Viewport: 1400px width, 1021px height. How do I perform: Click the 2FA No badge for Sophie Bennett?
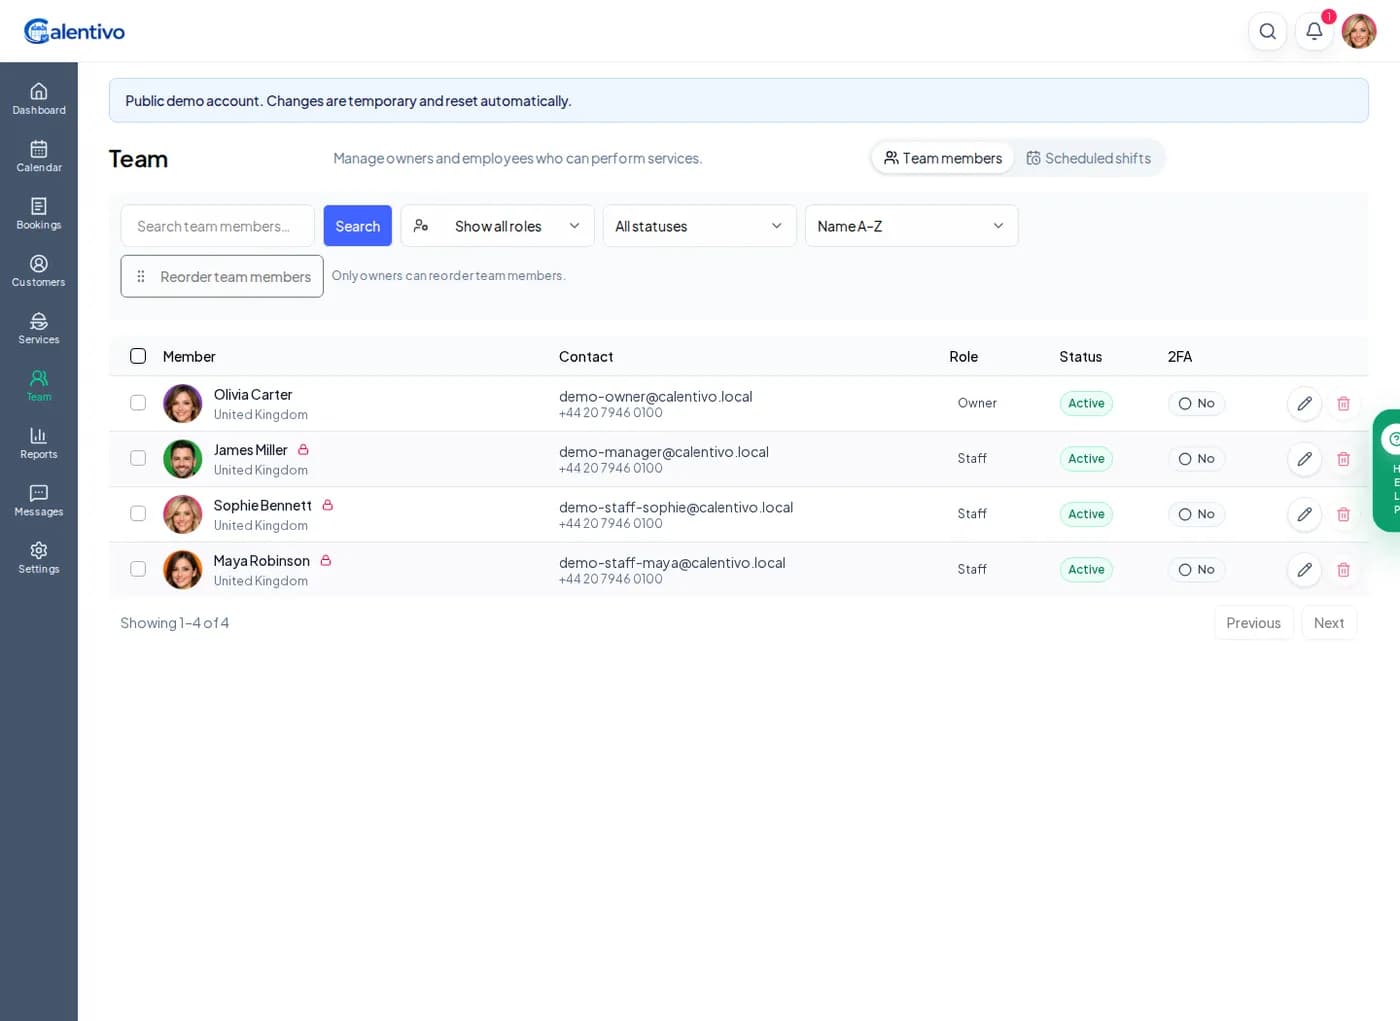(x=1196, y=514)
